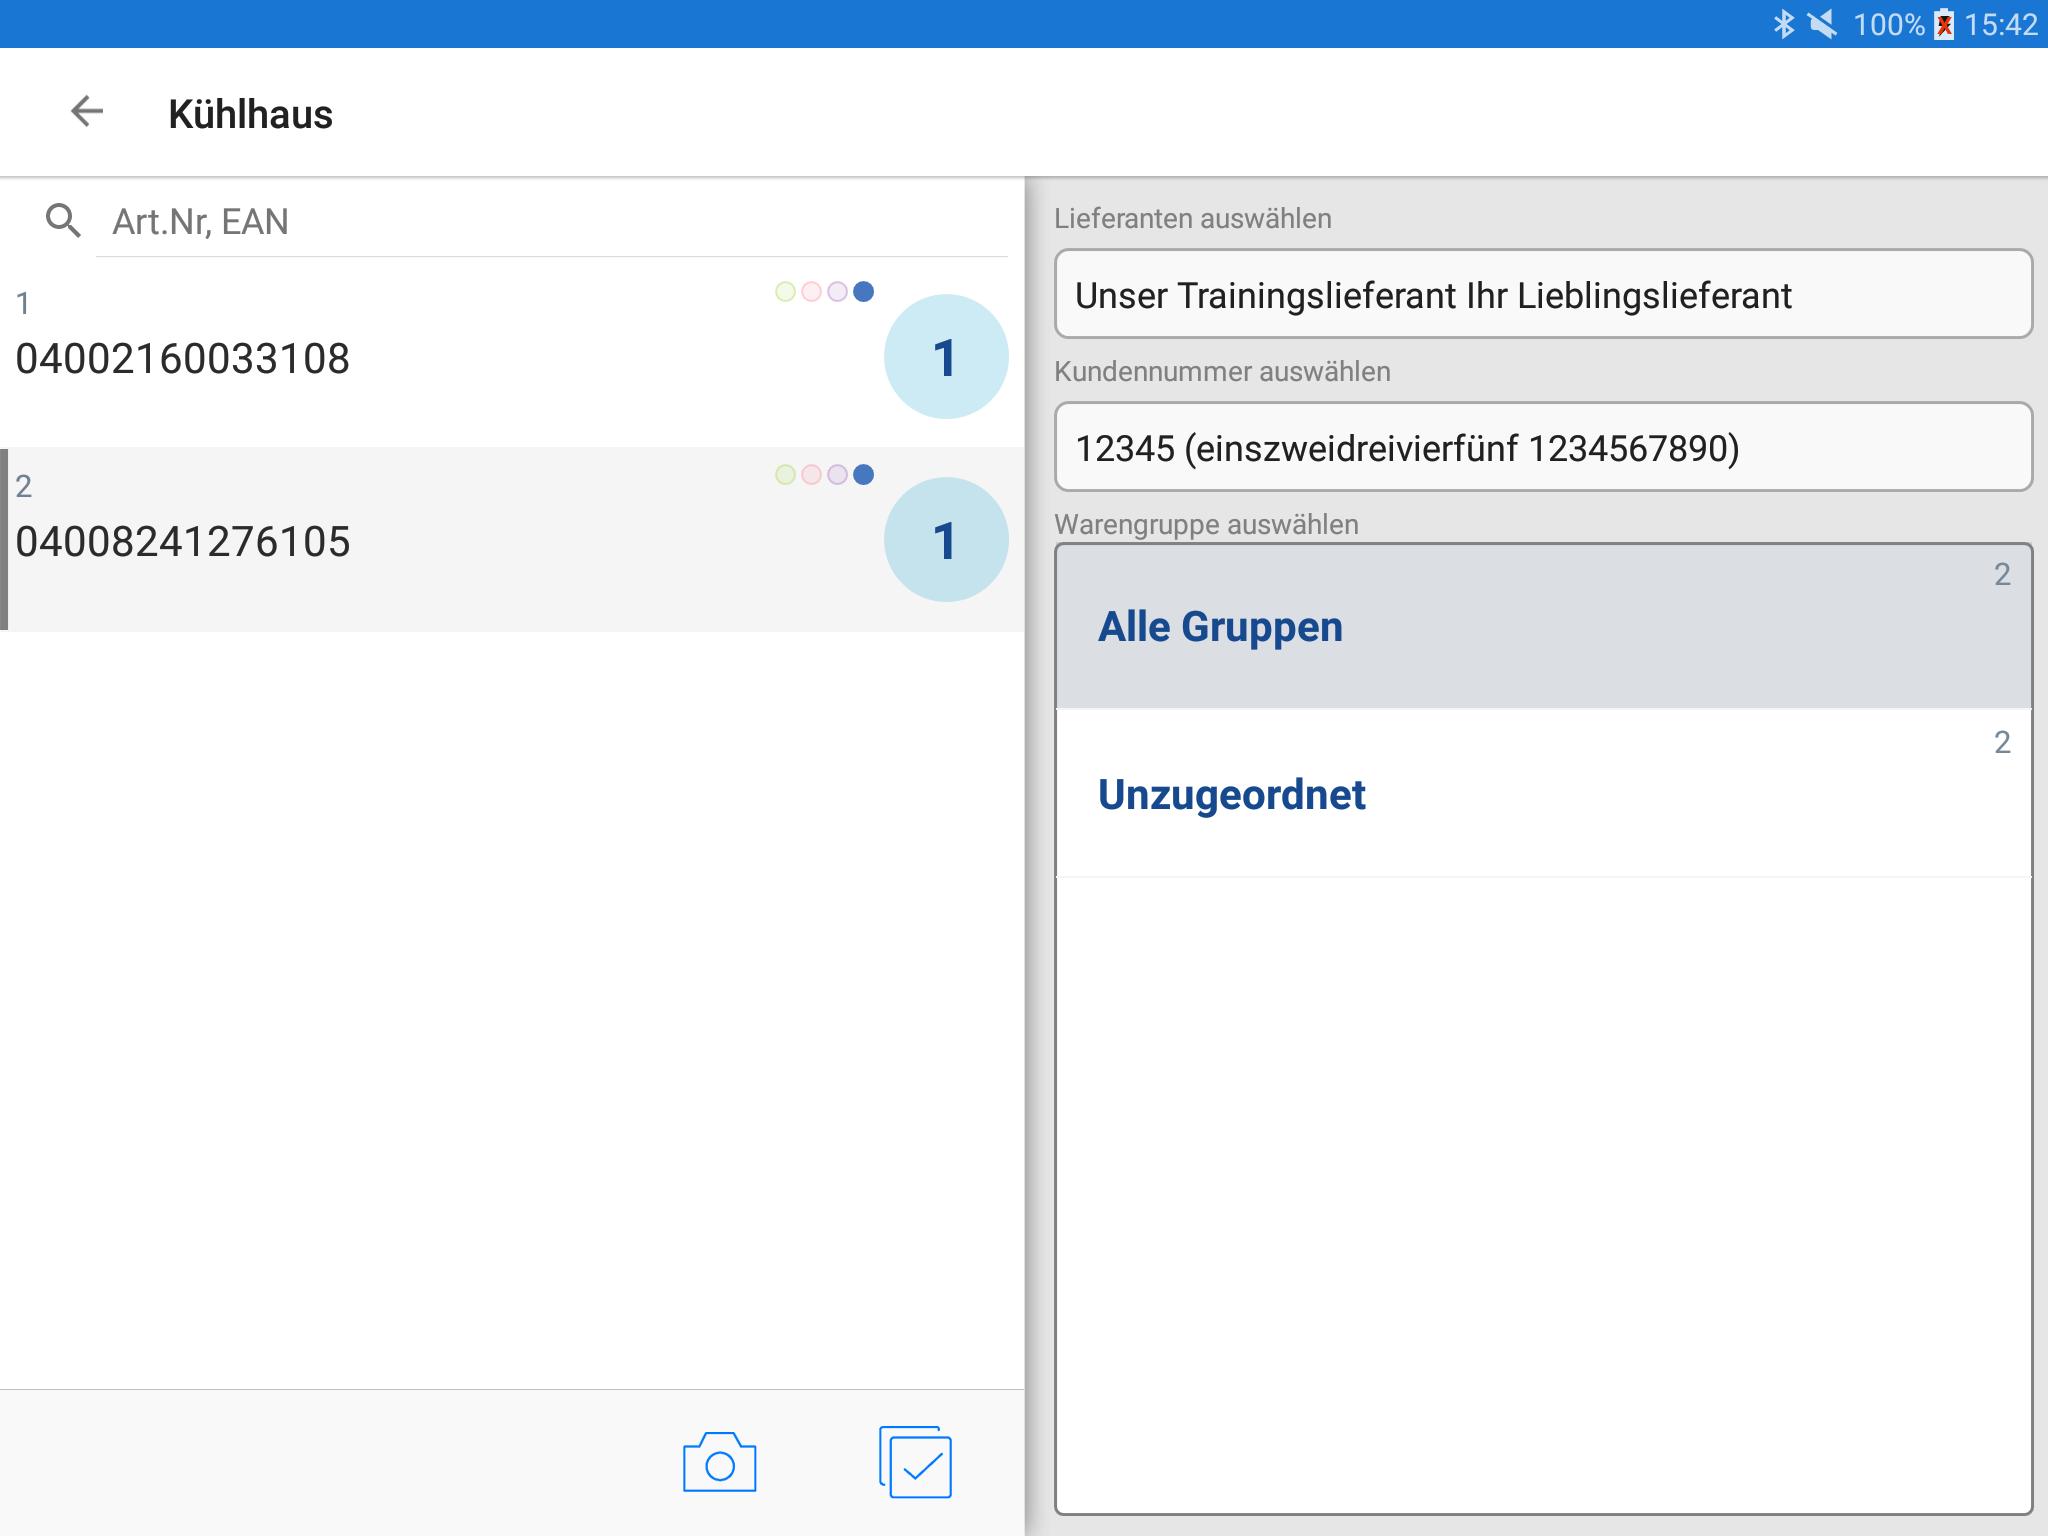Select list row 04002160033108
This screenshot has width=2048, height=1536.
[x=400, y=358]
